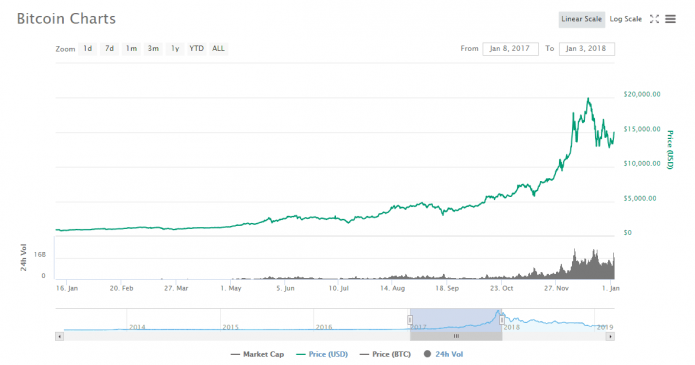Click the 2018 label in navigator
Image resolution: width=695 pixels, height=365 pixels.
[x=511, y=327]
